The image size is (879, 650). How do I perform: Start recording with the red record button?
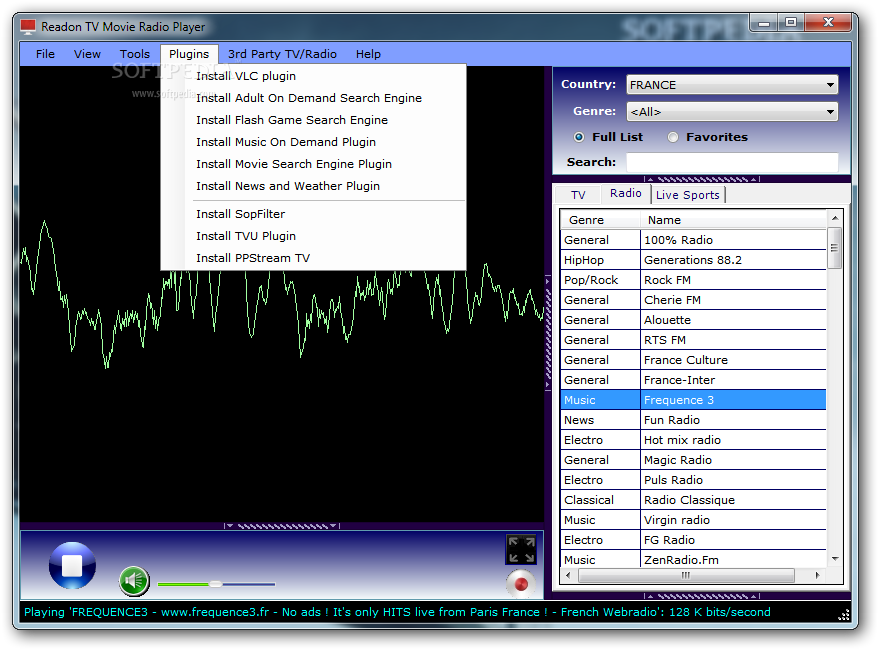coord(521,584)
